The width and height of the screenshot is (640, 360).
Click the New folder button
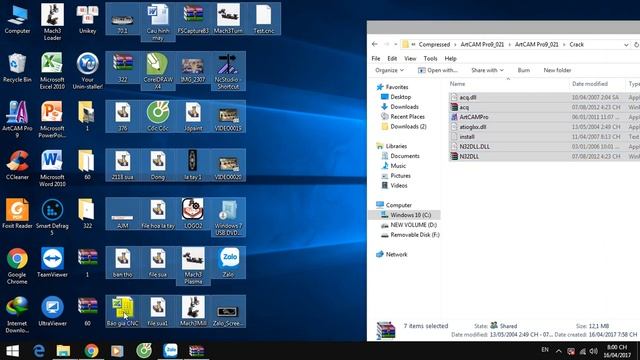click(x=557, y=70)
